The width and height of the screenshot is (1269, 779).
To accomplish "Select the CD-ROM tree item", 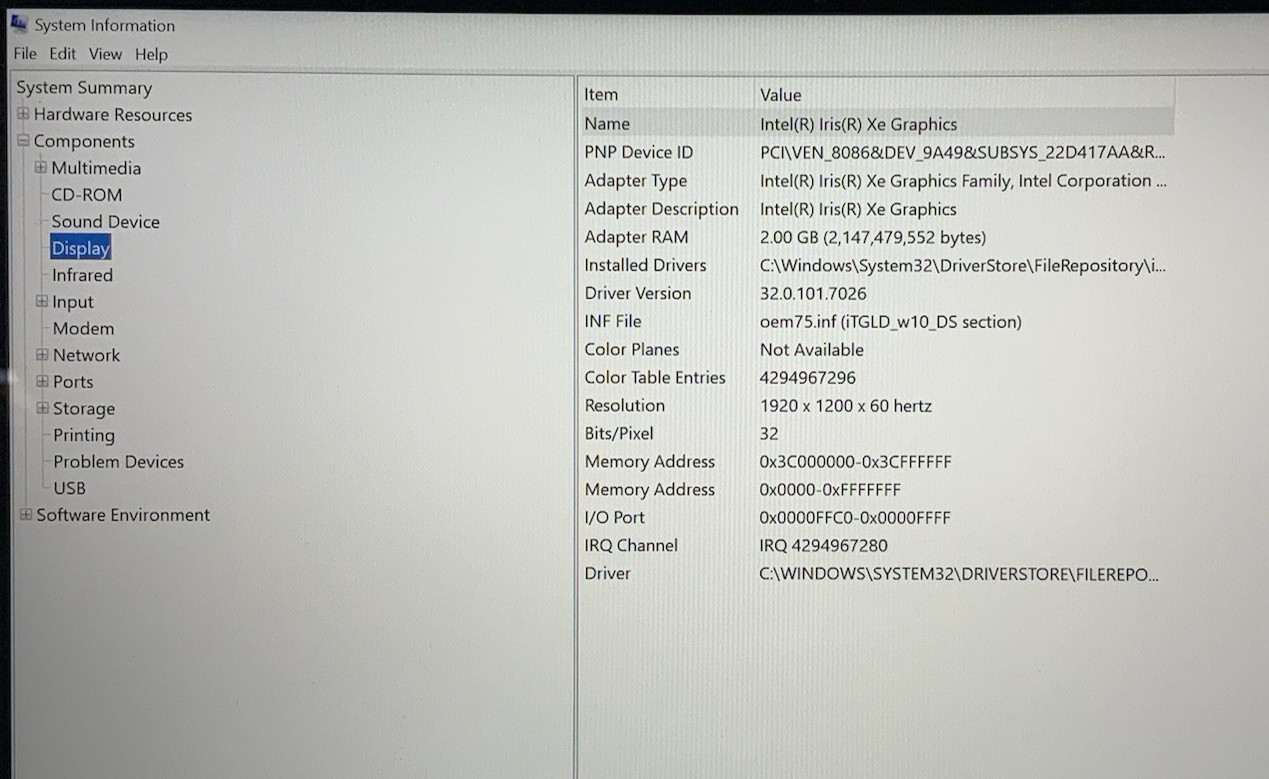I will tap(87, 195).
